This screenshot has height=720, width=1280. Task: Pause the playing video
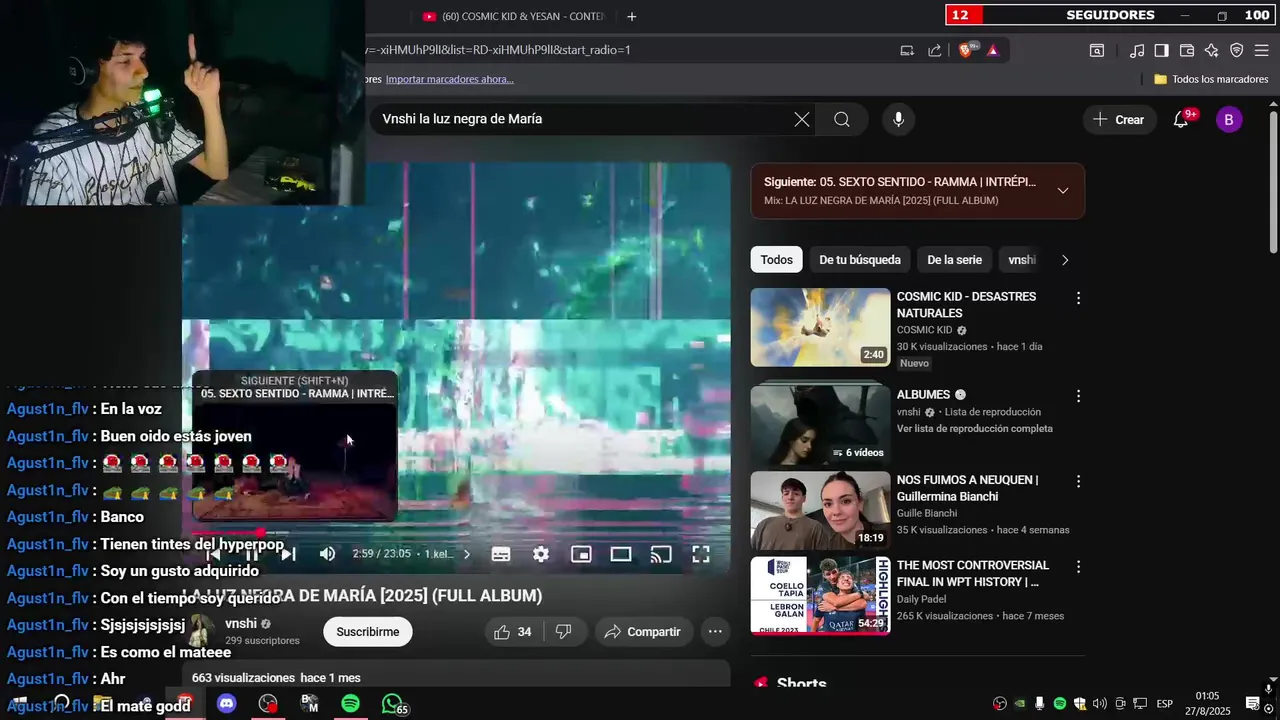(x=251, y=554)
